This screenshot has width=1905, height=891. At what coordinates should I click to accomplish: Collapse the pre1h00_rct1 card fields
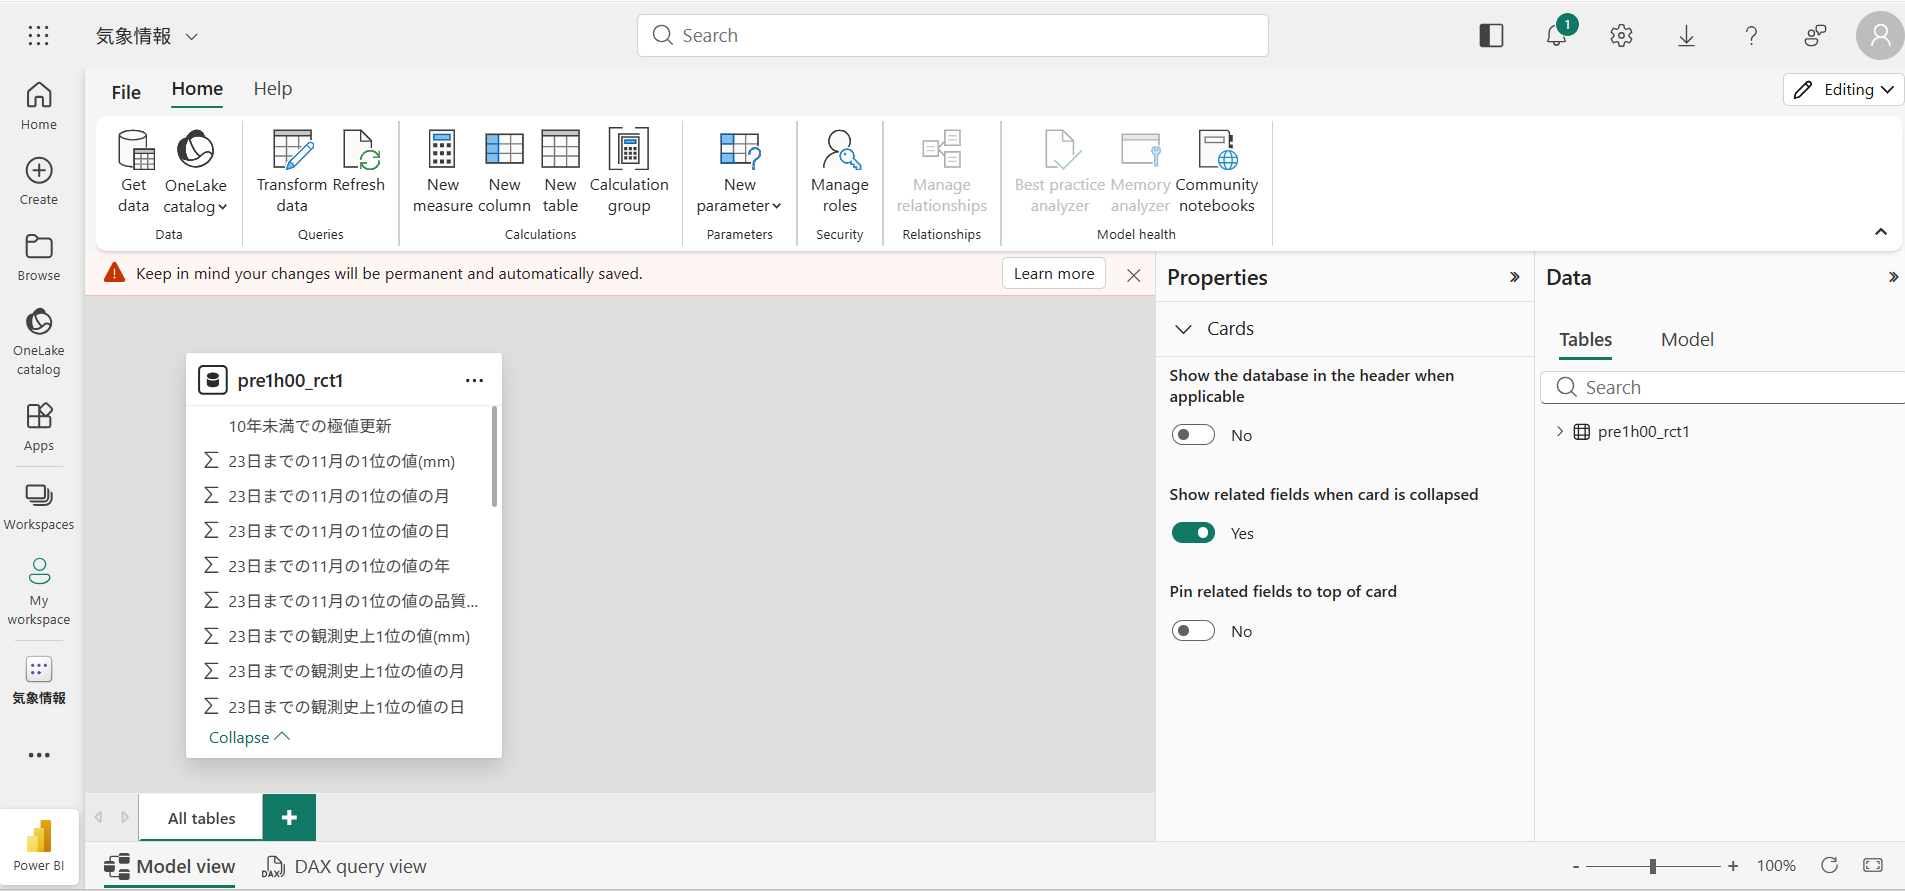coord(249,737)
